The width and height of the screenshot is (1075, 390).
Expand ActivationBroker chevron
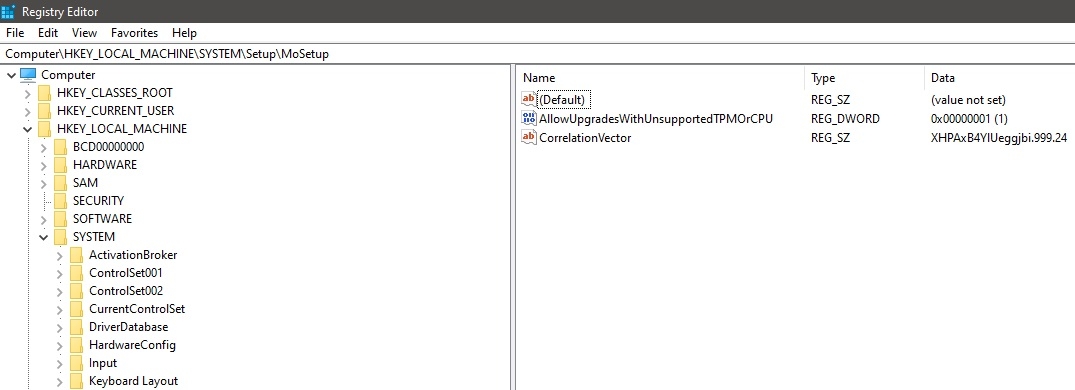[x=60, y=255]
